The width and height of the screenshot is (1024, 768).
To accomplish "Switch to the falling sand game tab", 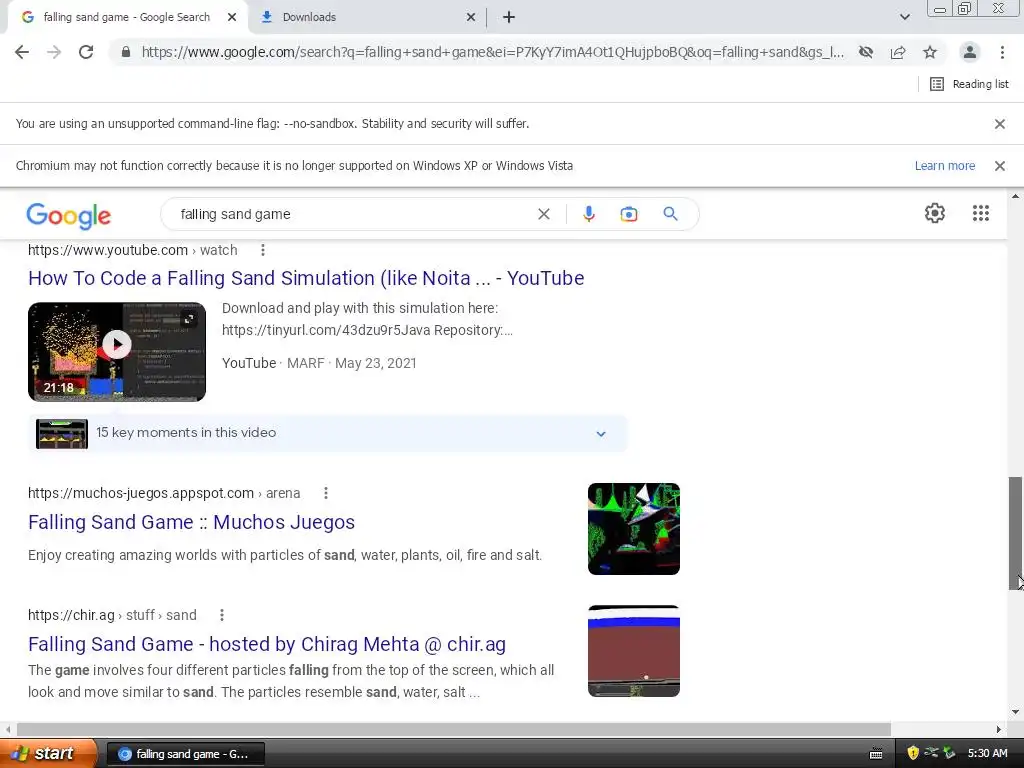I will point(127,18).
